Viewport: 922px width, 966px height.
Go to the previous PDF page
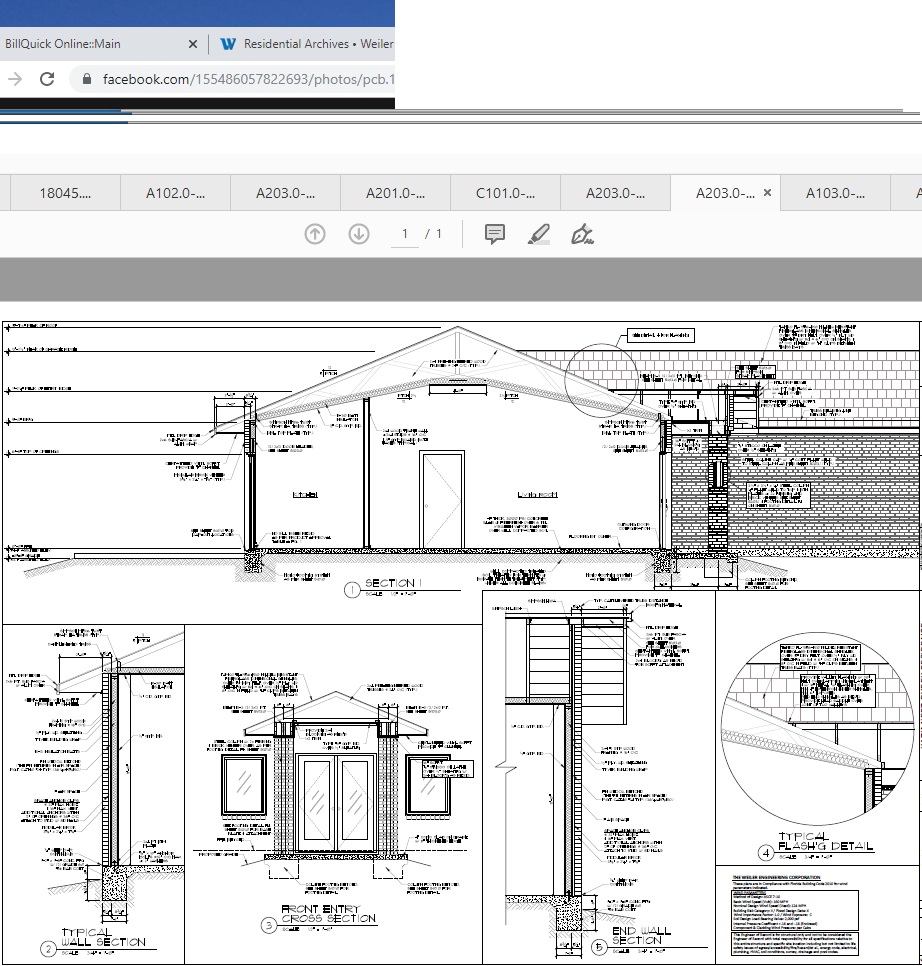point(315,234)
